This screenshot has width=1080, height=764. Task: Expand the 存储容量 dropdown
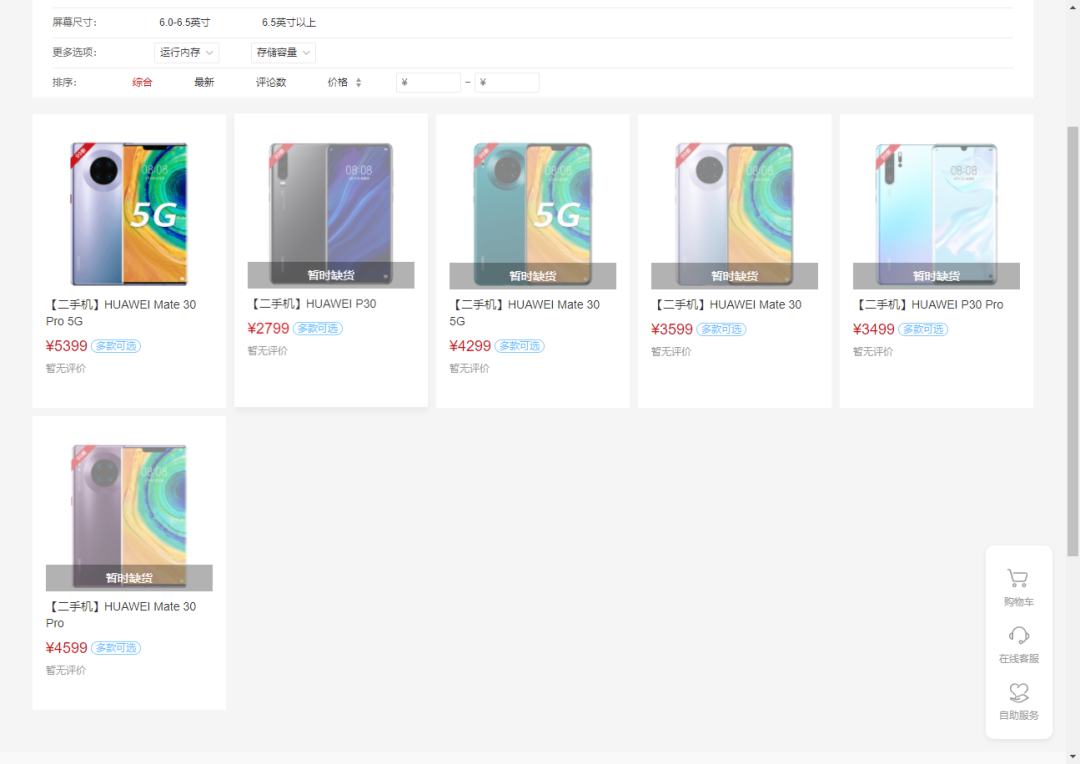pos(283,52)
